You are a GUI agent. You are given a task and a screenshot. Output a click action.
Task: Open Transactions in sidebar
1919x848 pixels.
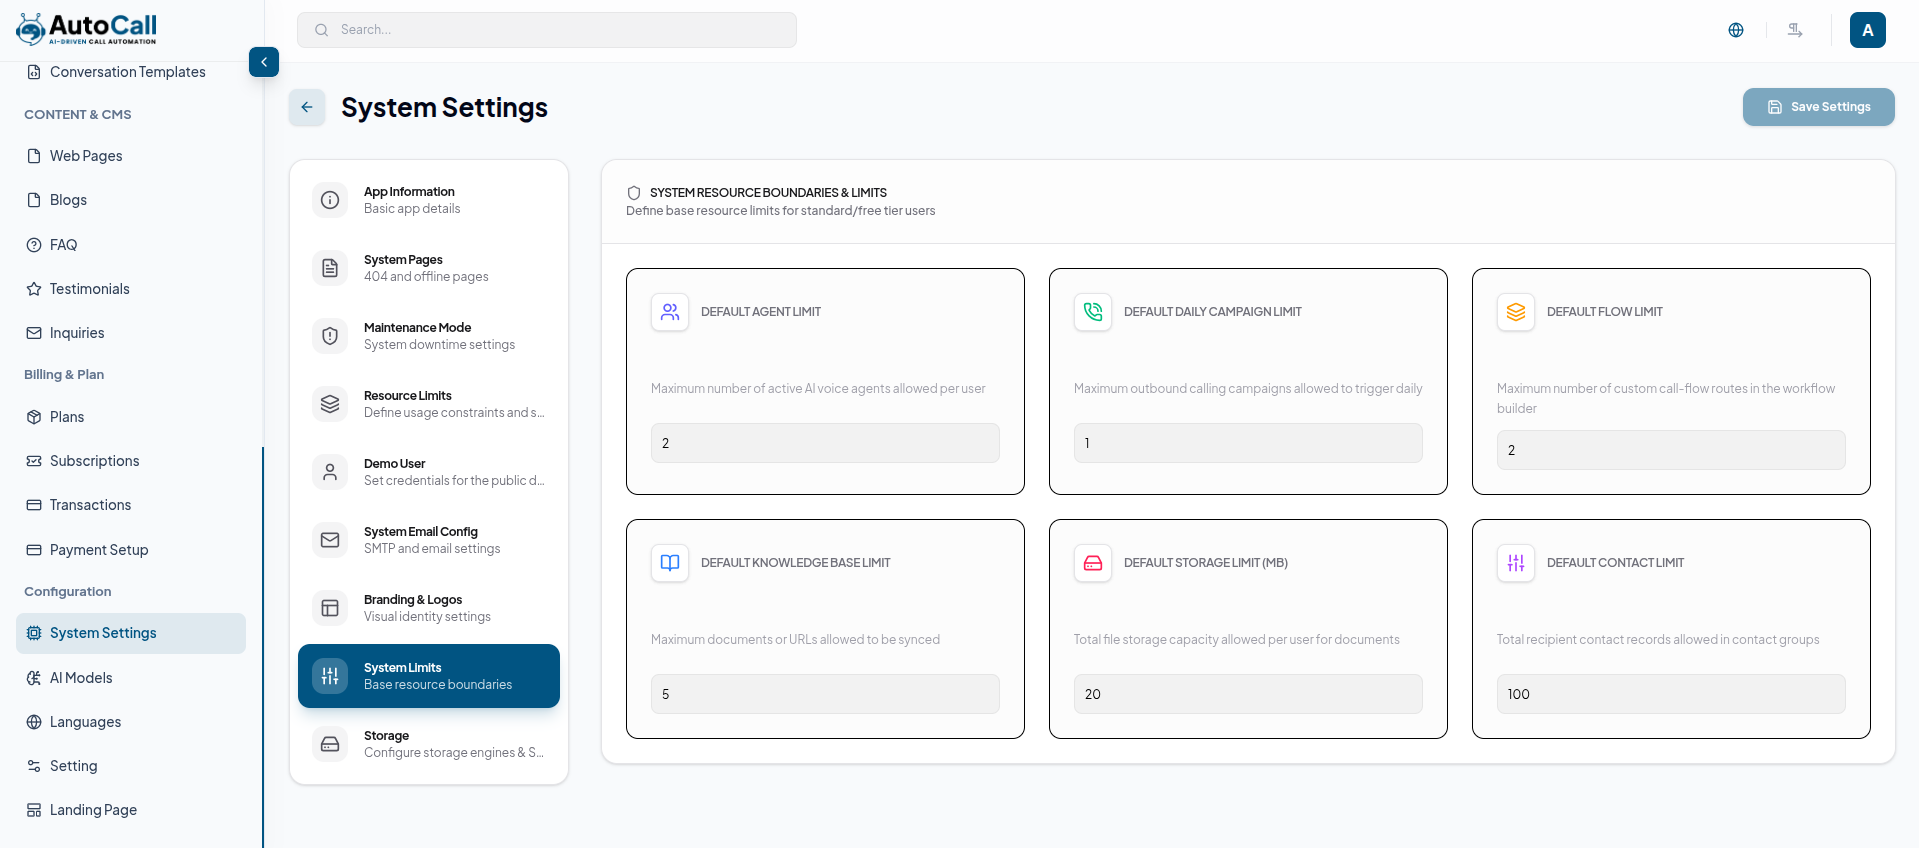[131, 505]
